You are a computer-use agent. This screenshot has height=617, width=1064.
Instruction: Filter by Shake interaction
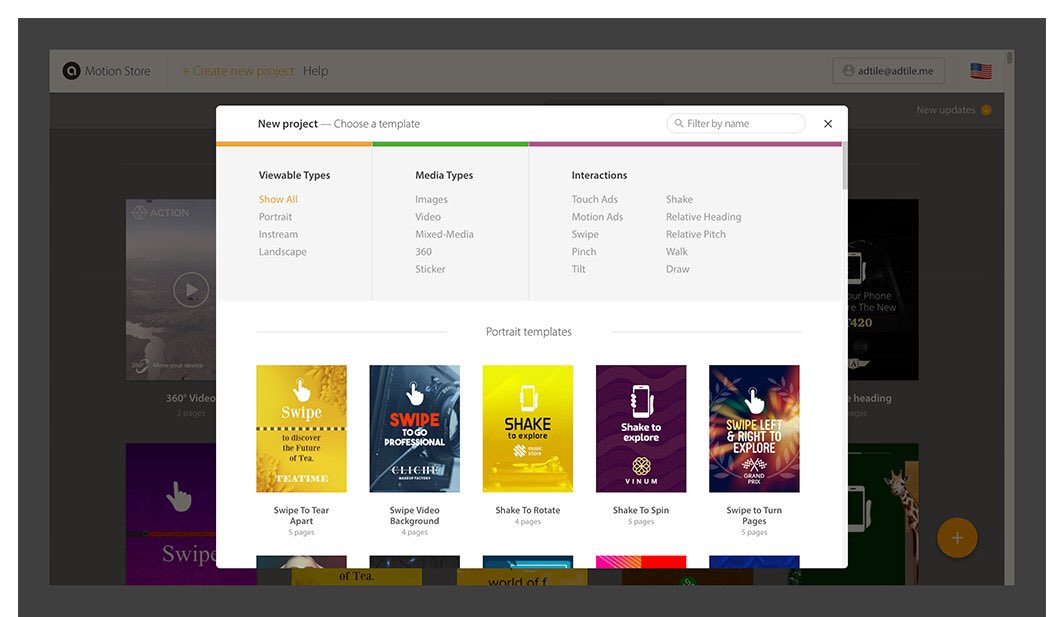[679, 199]
